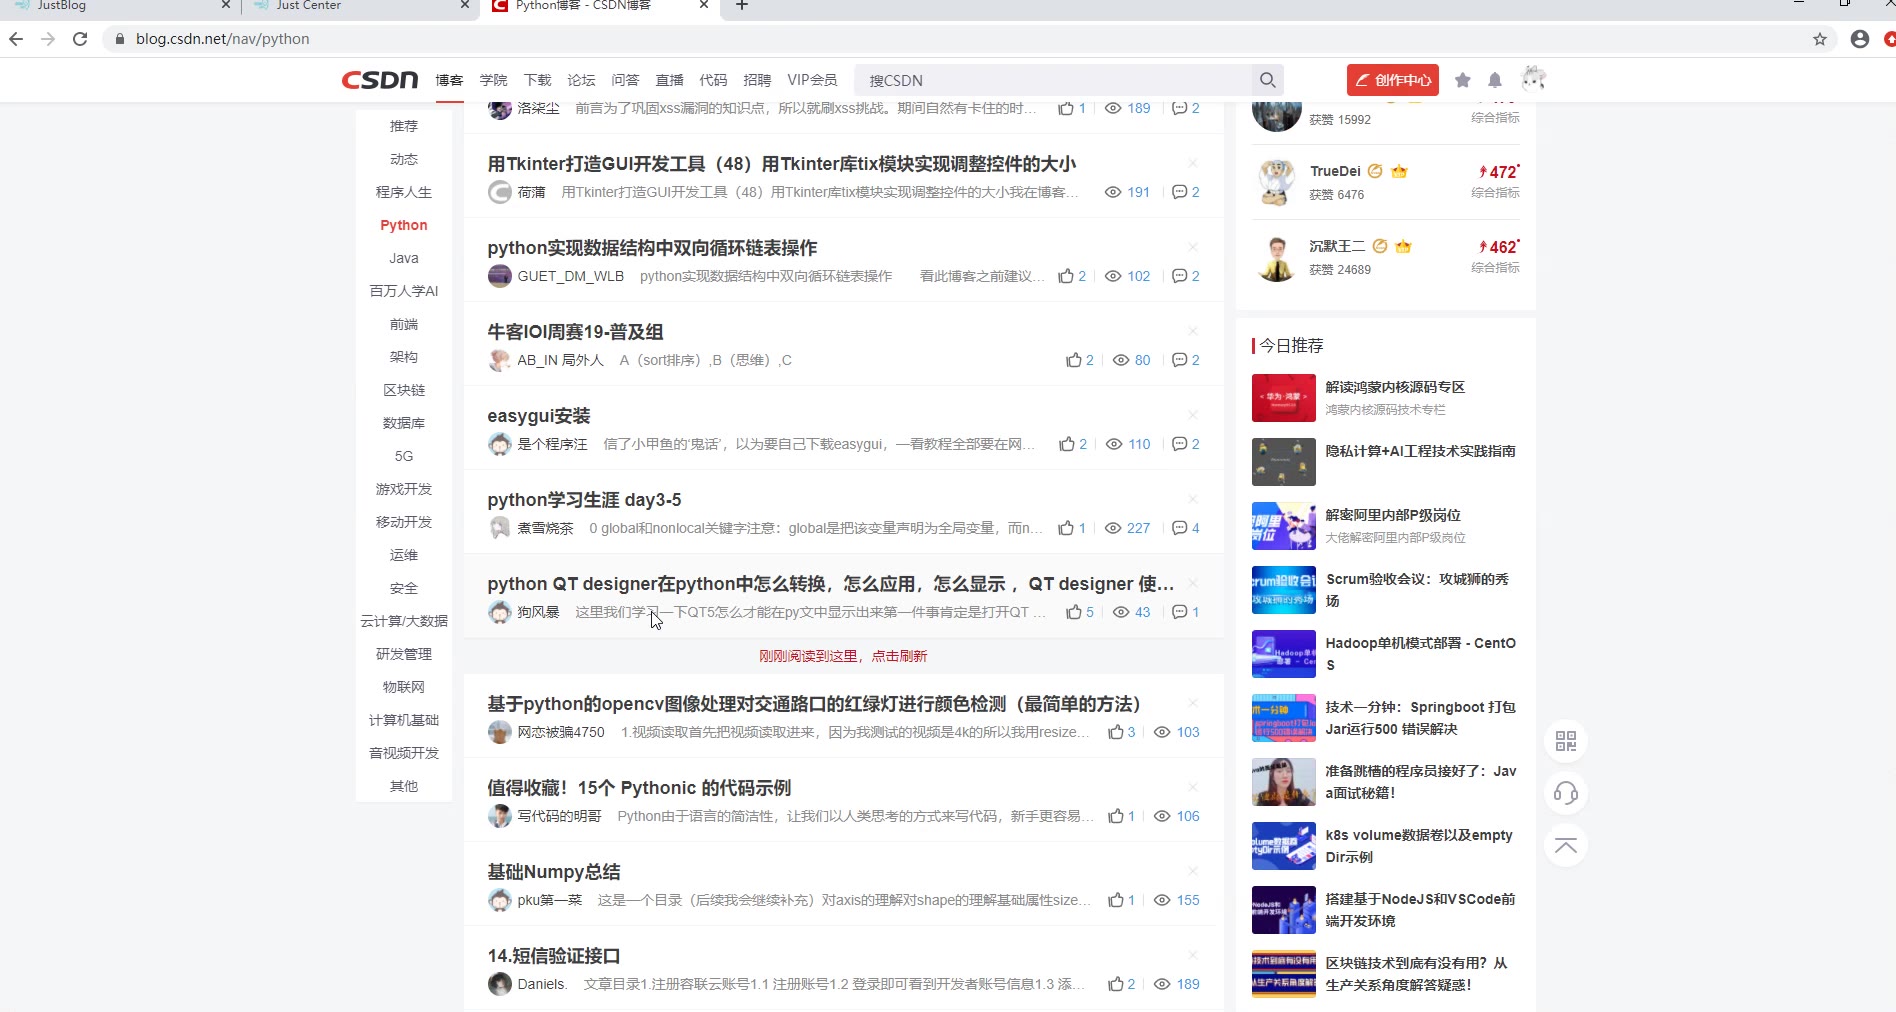Click the browser address bar URL

[x=223, y=39]
